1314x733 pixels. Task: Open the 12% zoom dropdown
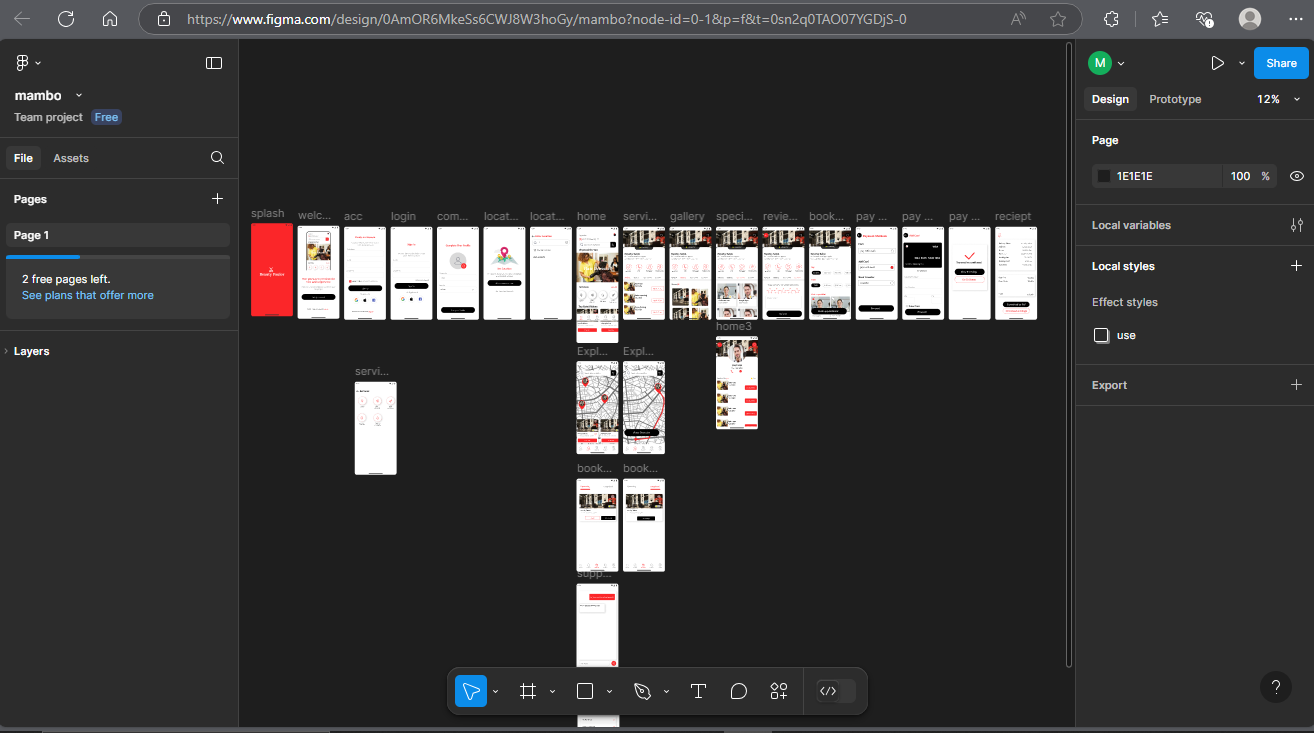[1278, 99]
